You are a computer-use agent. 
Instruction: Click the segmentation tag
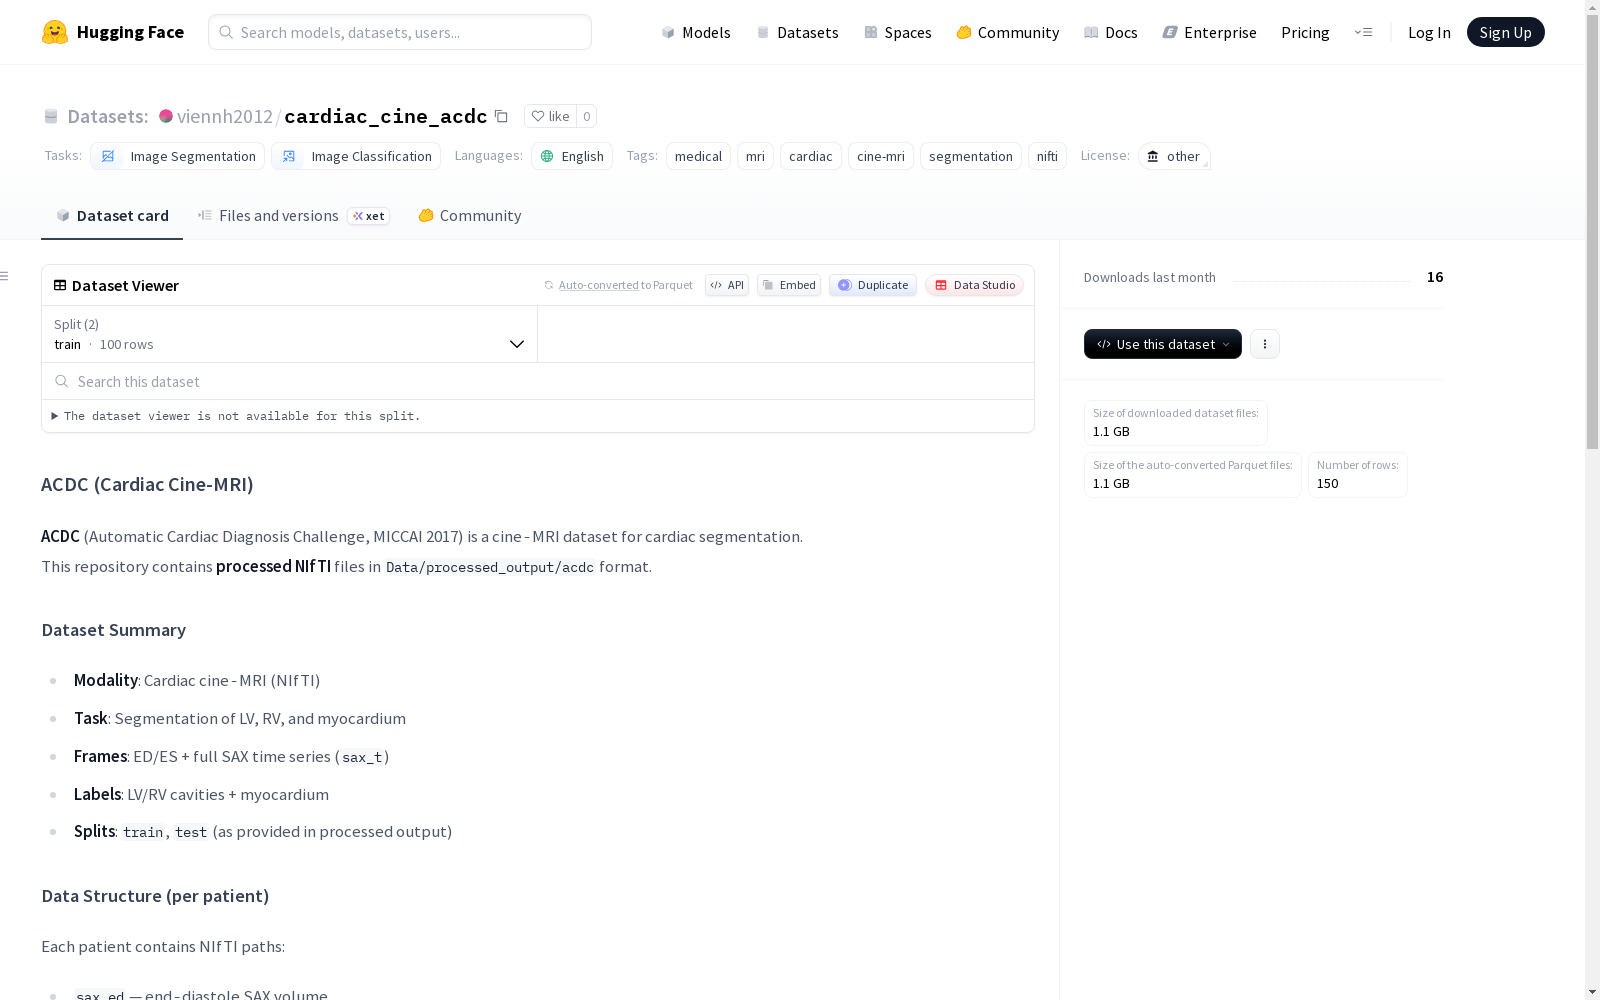[970, 156]
